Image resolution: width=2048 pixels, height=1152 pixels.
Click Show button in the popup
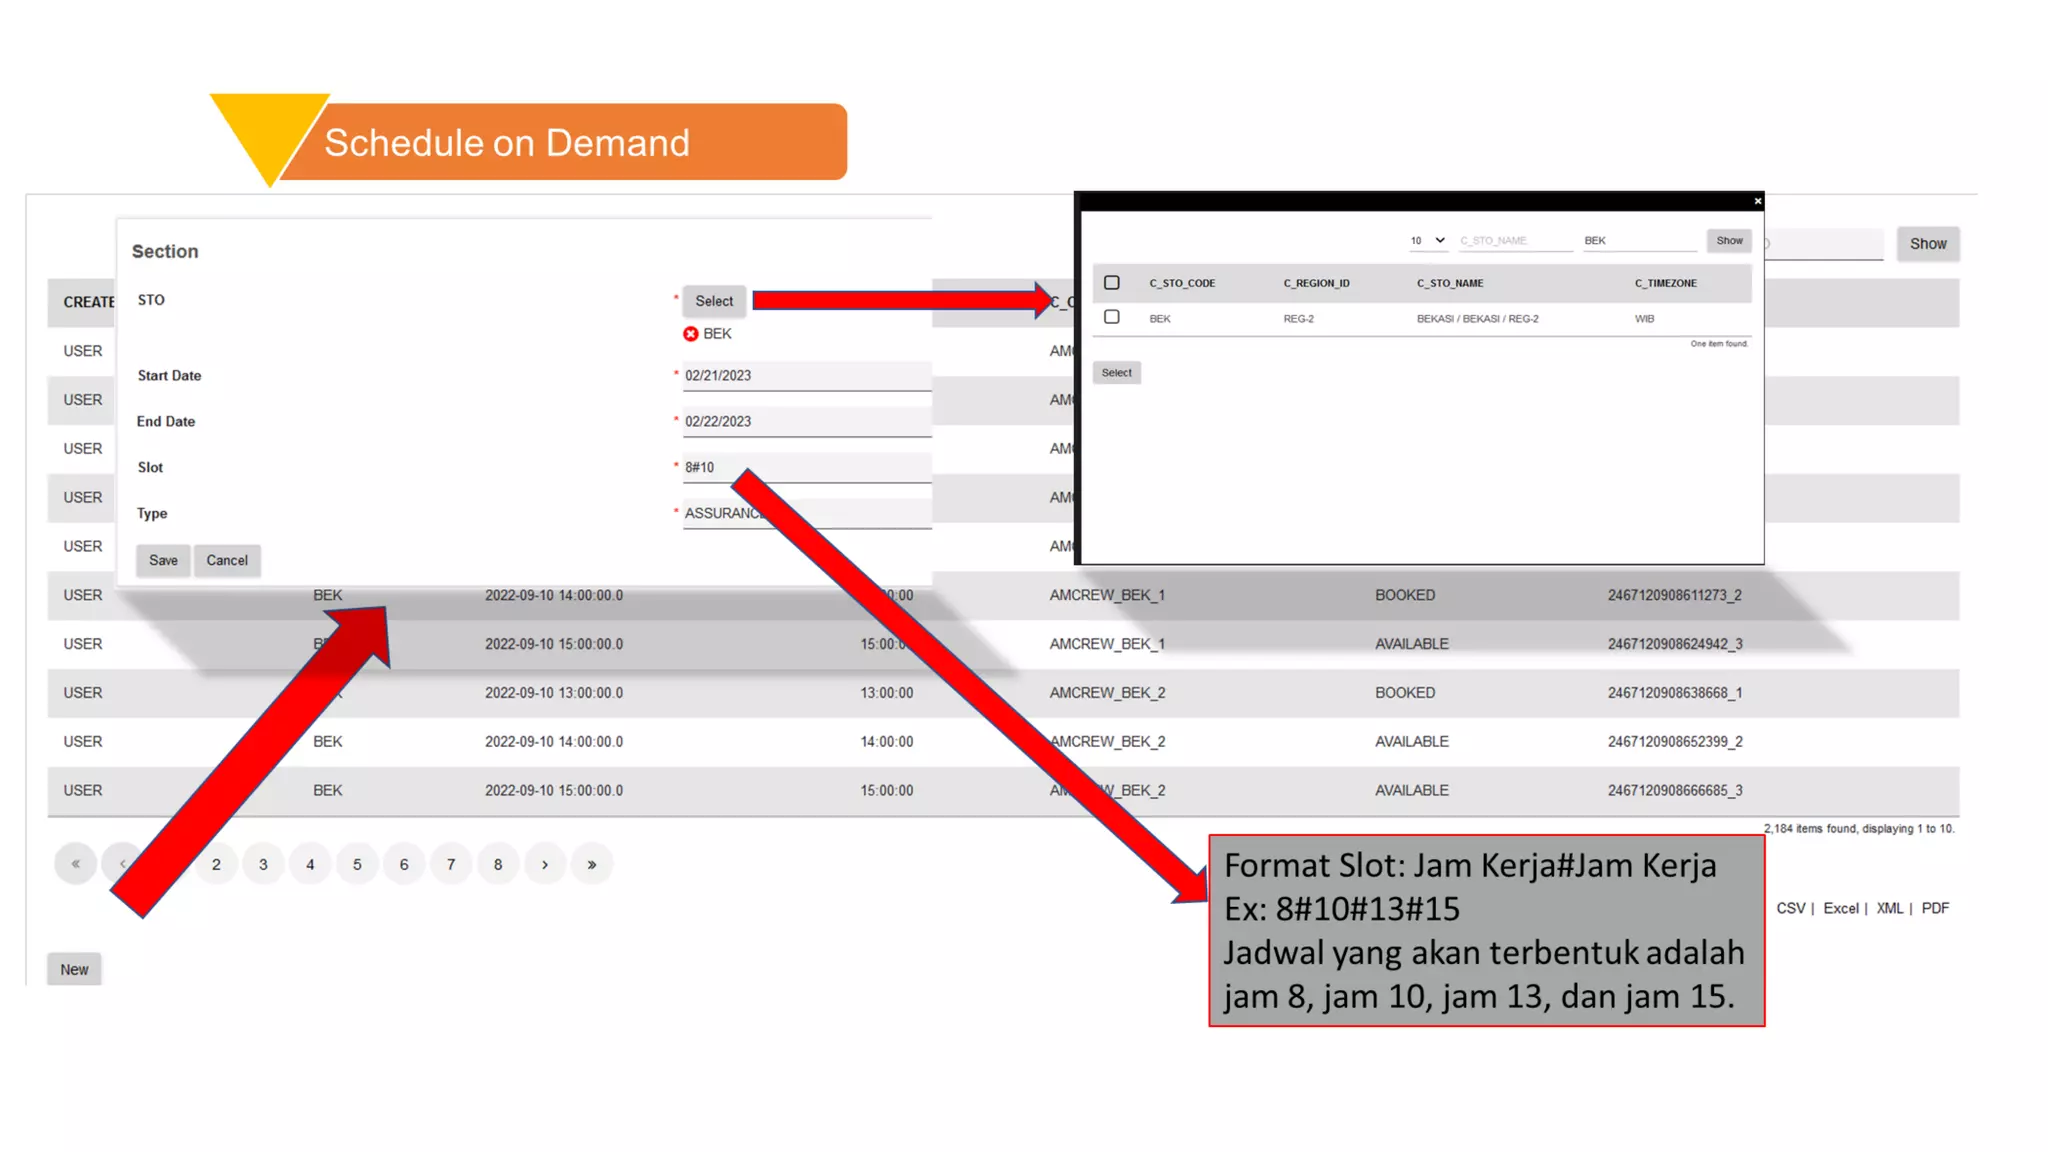1729,241
